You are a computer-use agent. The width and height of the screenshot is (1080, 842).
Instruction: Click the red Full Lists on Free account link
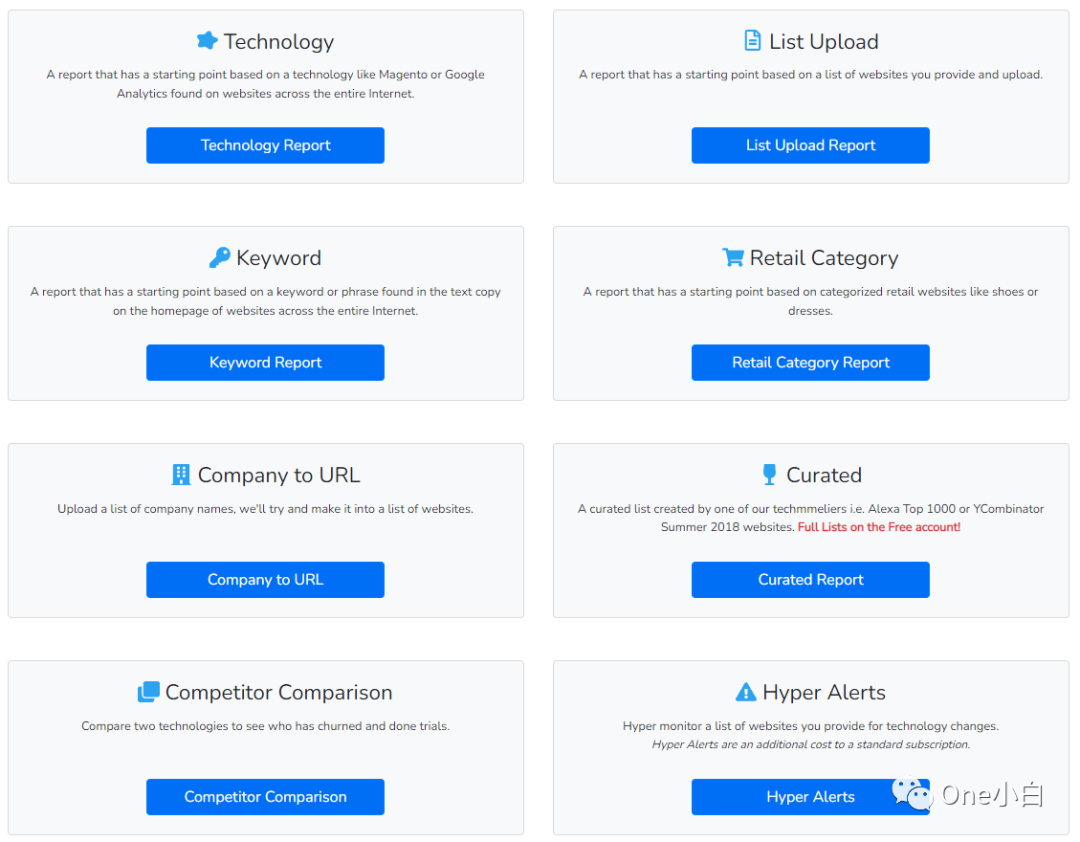point(878,526)
